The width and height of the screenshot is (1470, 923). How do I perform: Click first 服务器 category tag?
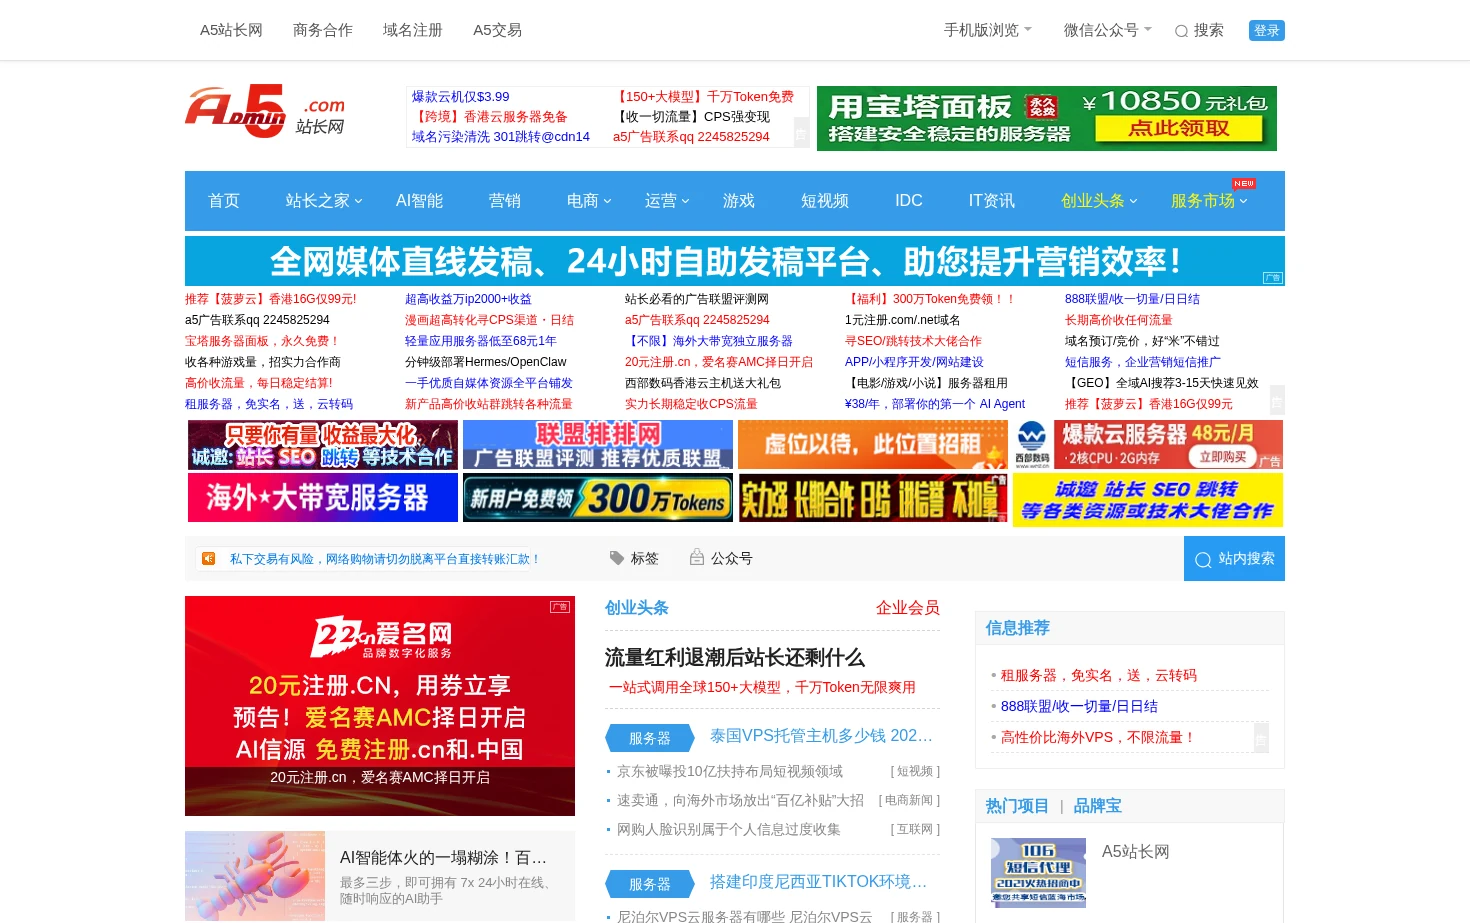[650, 738]
